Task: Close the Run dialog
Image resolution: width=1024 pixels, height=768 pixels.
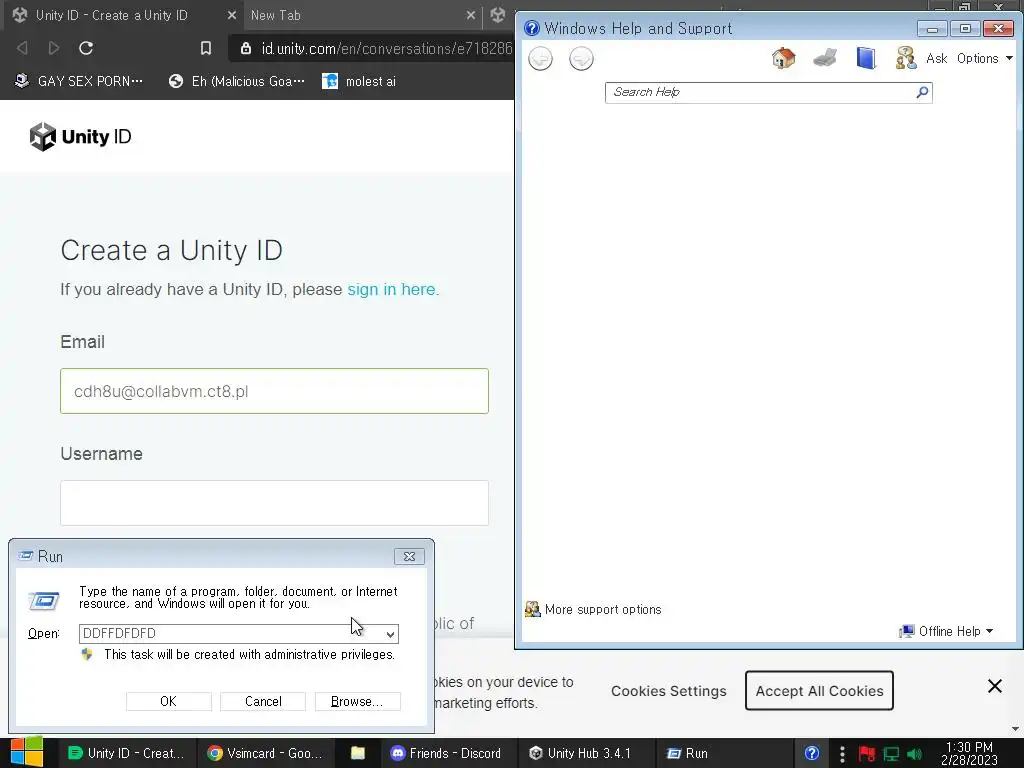Action: click(409, 556)
